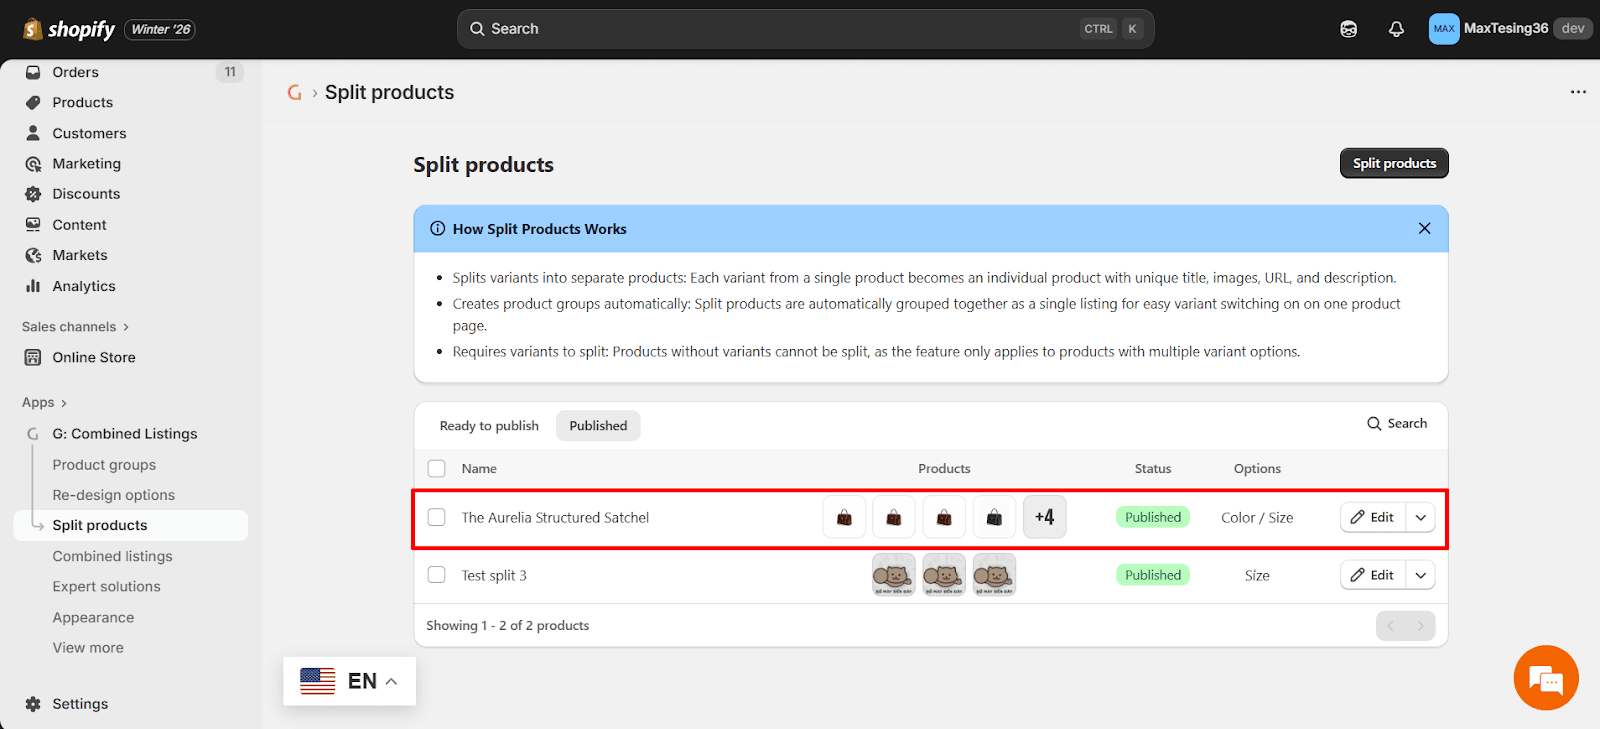1600x729 pixels.
Task: Go to the previous page of results
Action: [1391, 626]
